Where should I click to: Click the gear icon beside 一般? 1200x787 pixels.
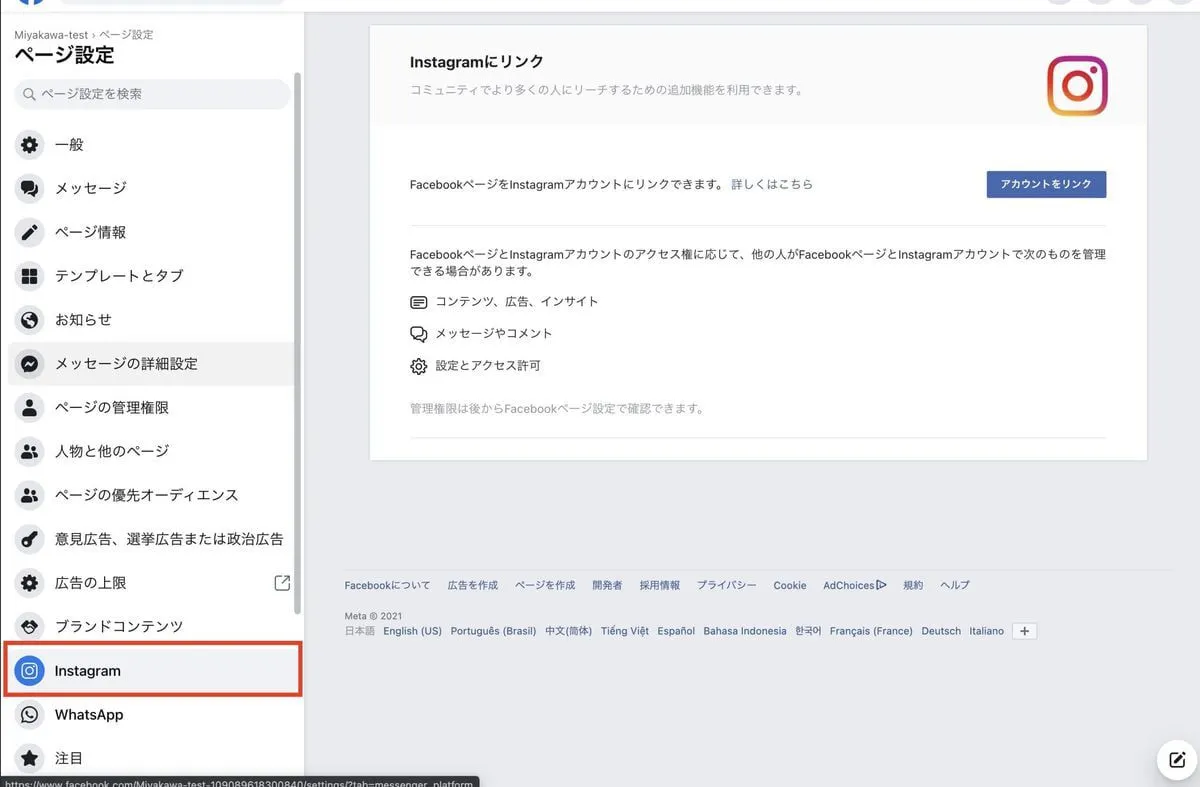pyautogui.click(x=30, y=145)
